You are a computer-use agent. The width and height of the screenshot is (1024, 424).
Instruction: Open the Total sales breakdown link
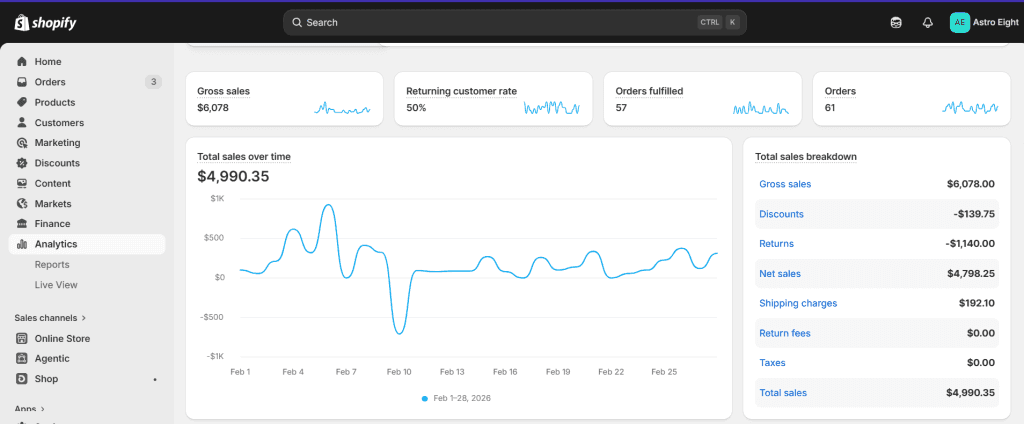[x=782, y=393]
